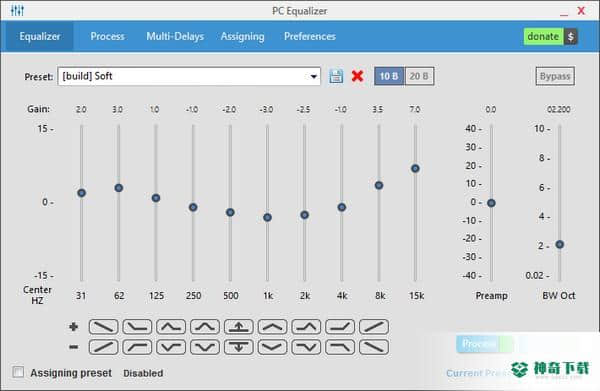Apply the minus-row wide valley curve
The height and width of the screenshot is (391, 600).
[x=272, y=347]
